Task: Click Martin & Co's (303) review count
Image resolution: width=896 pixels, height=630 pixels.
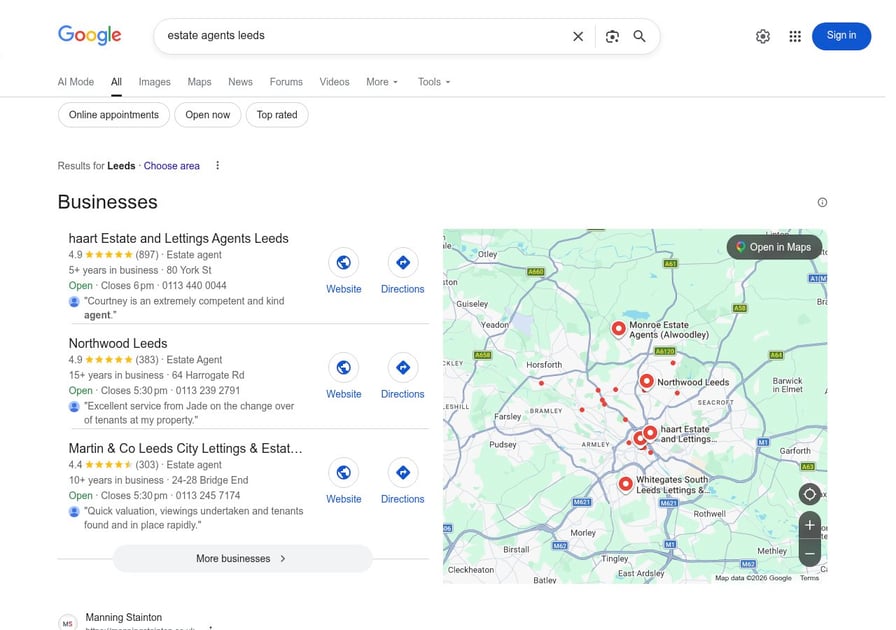Action: coord(147,465)
